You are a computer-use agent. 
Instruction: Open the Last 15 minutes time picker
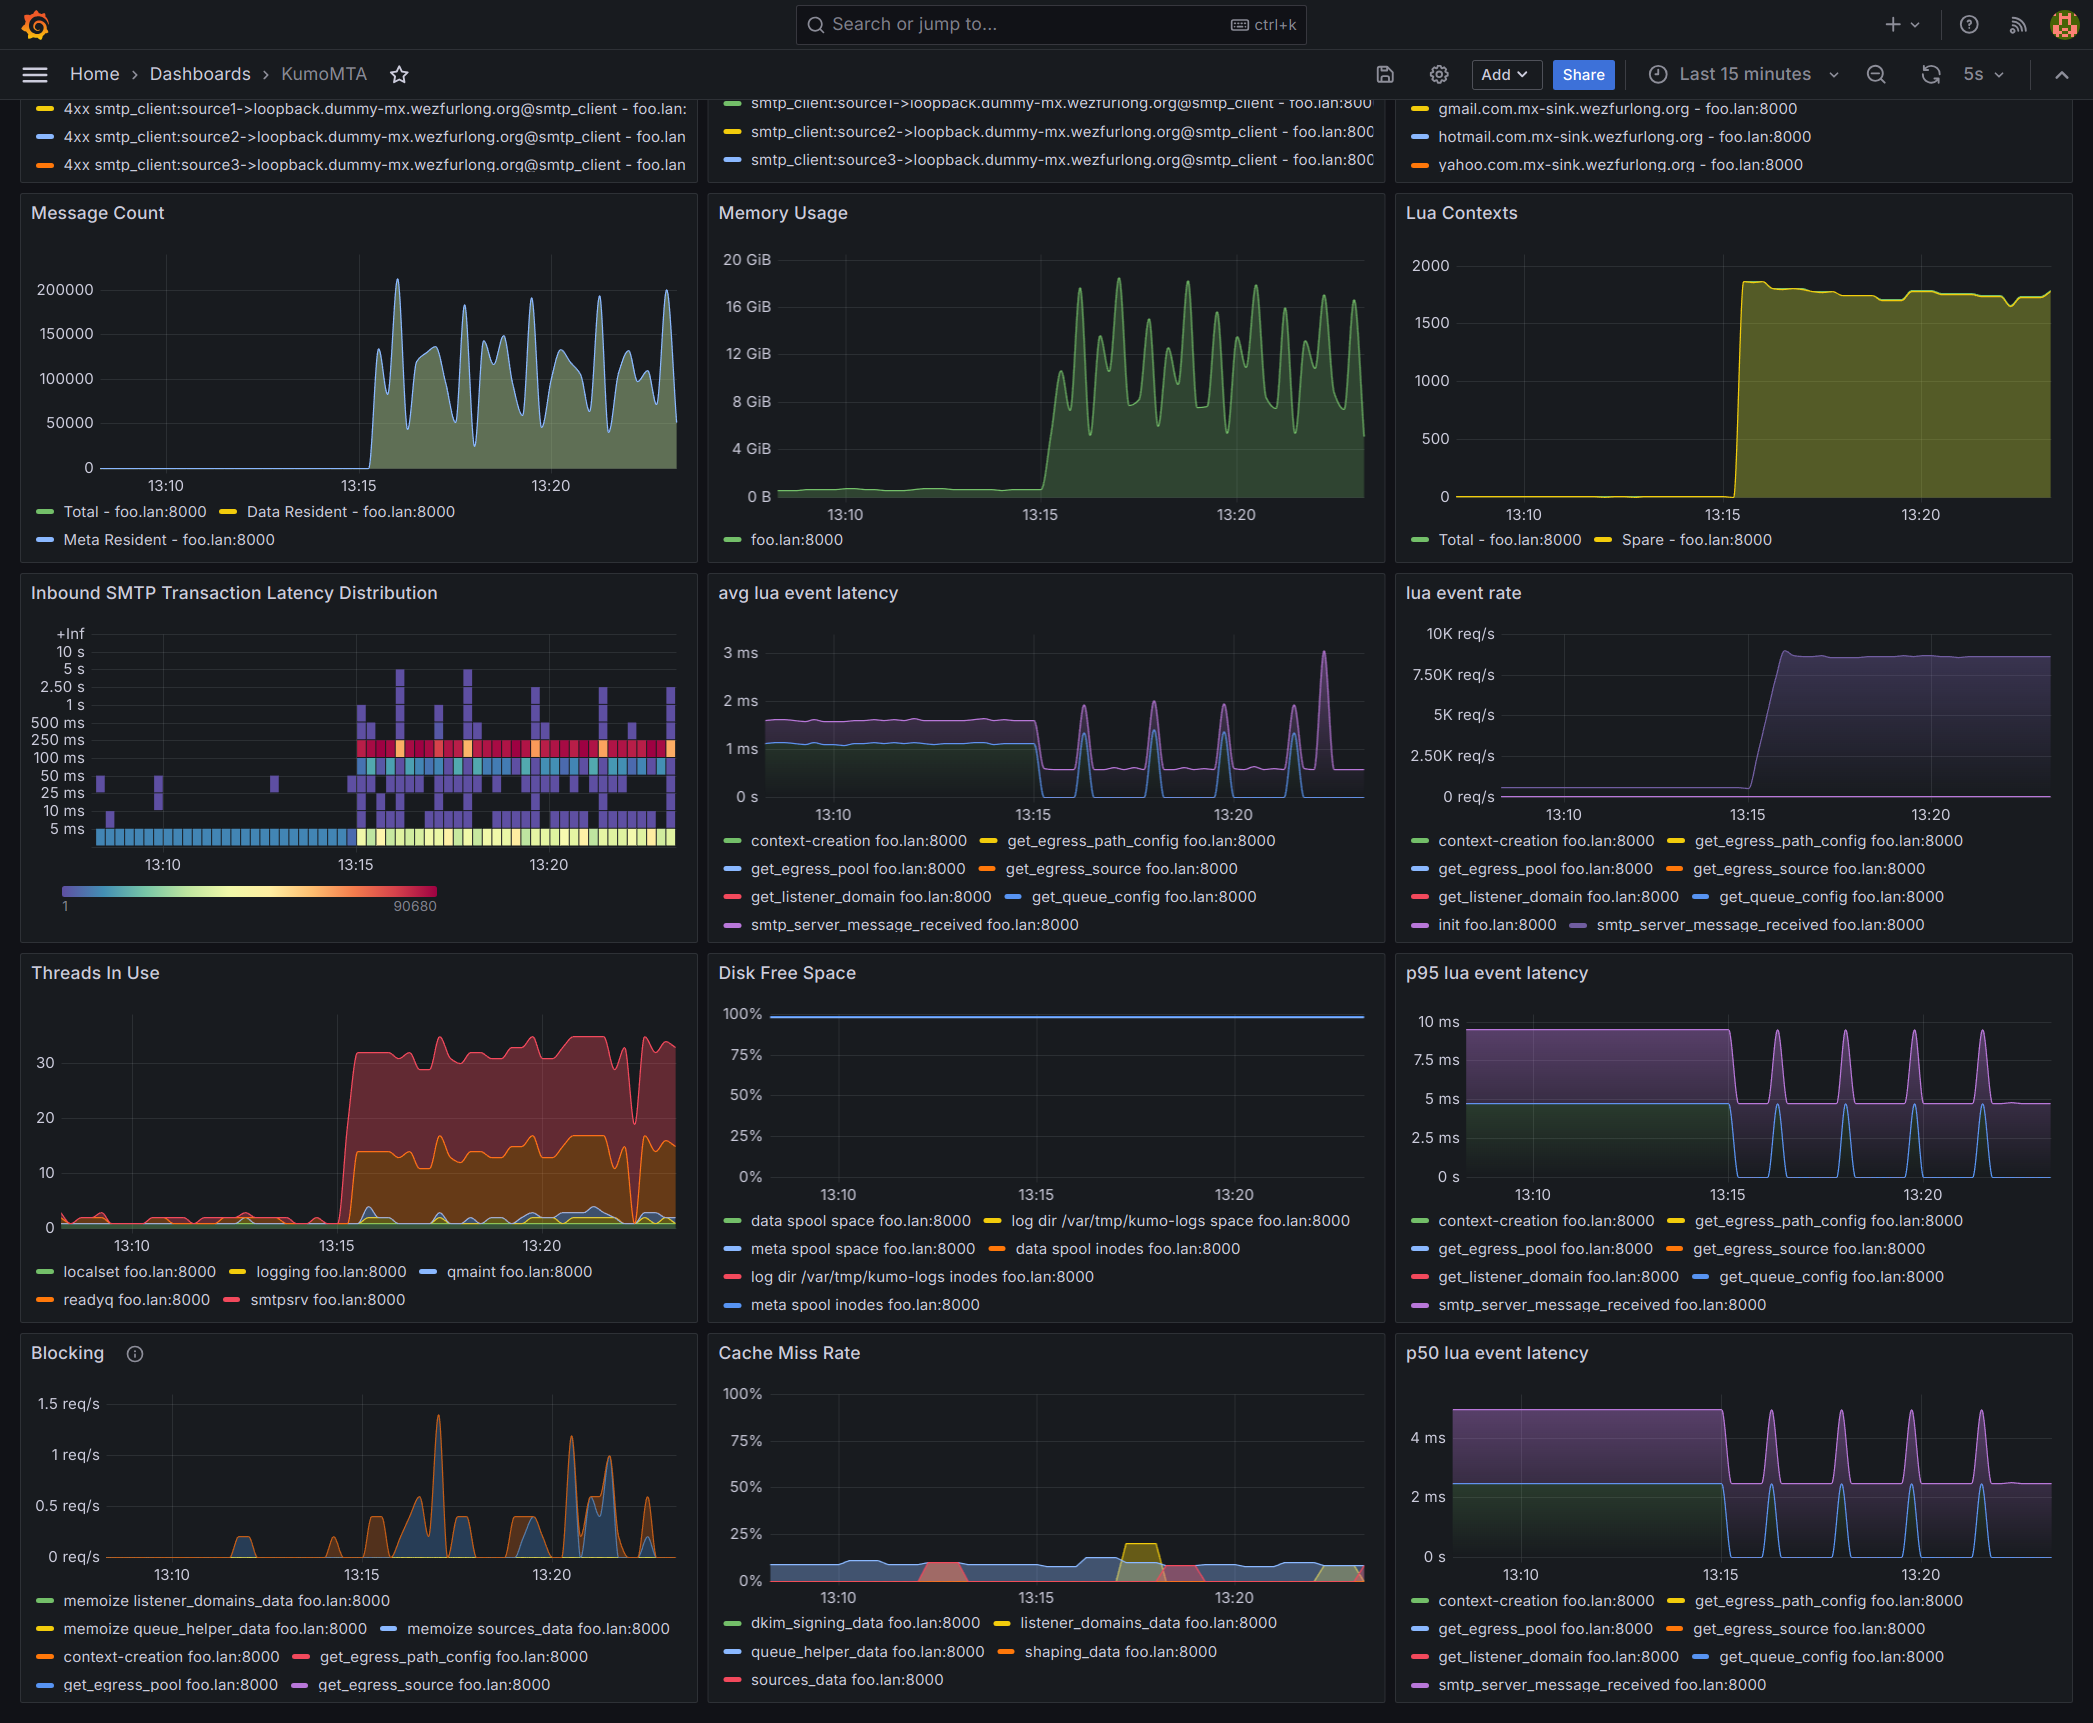coord(1744,75)
